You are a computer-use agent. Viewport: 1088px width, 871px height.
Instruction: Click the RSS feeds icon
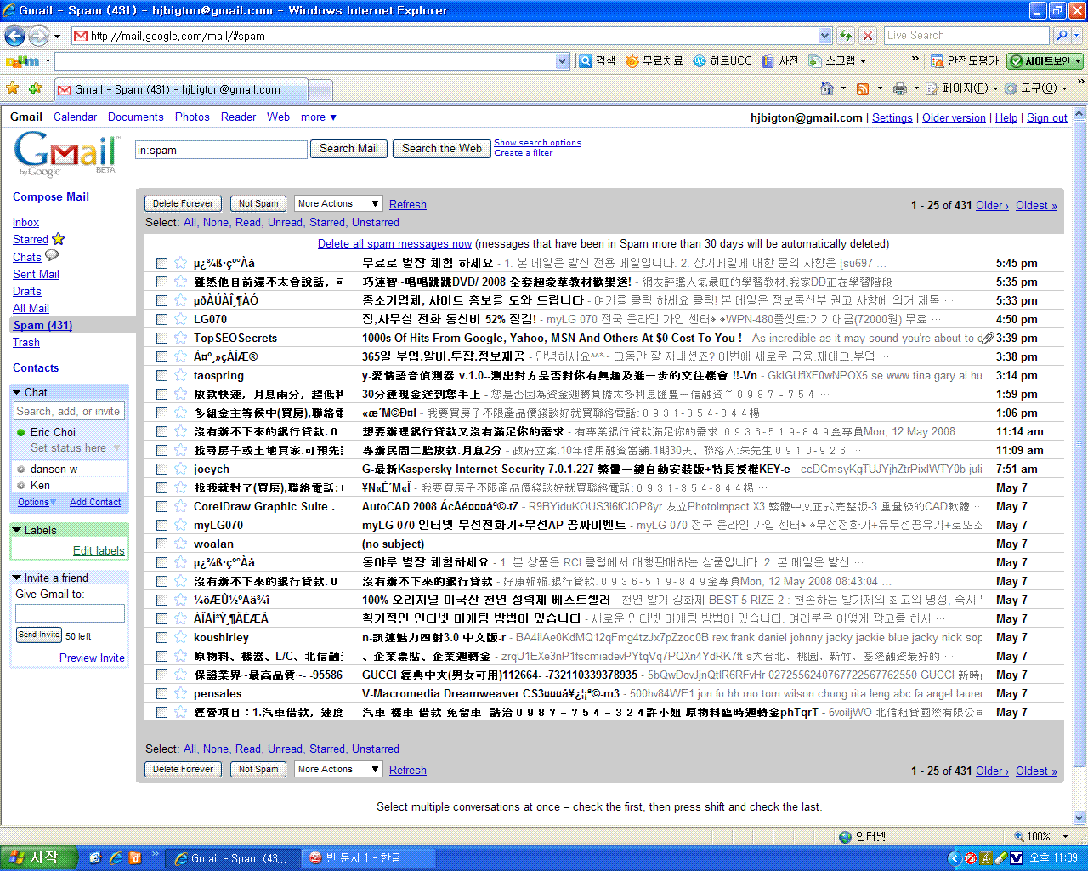[863, 89]
